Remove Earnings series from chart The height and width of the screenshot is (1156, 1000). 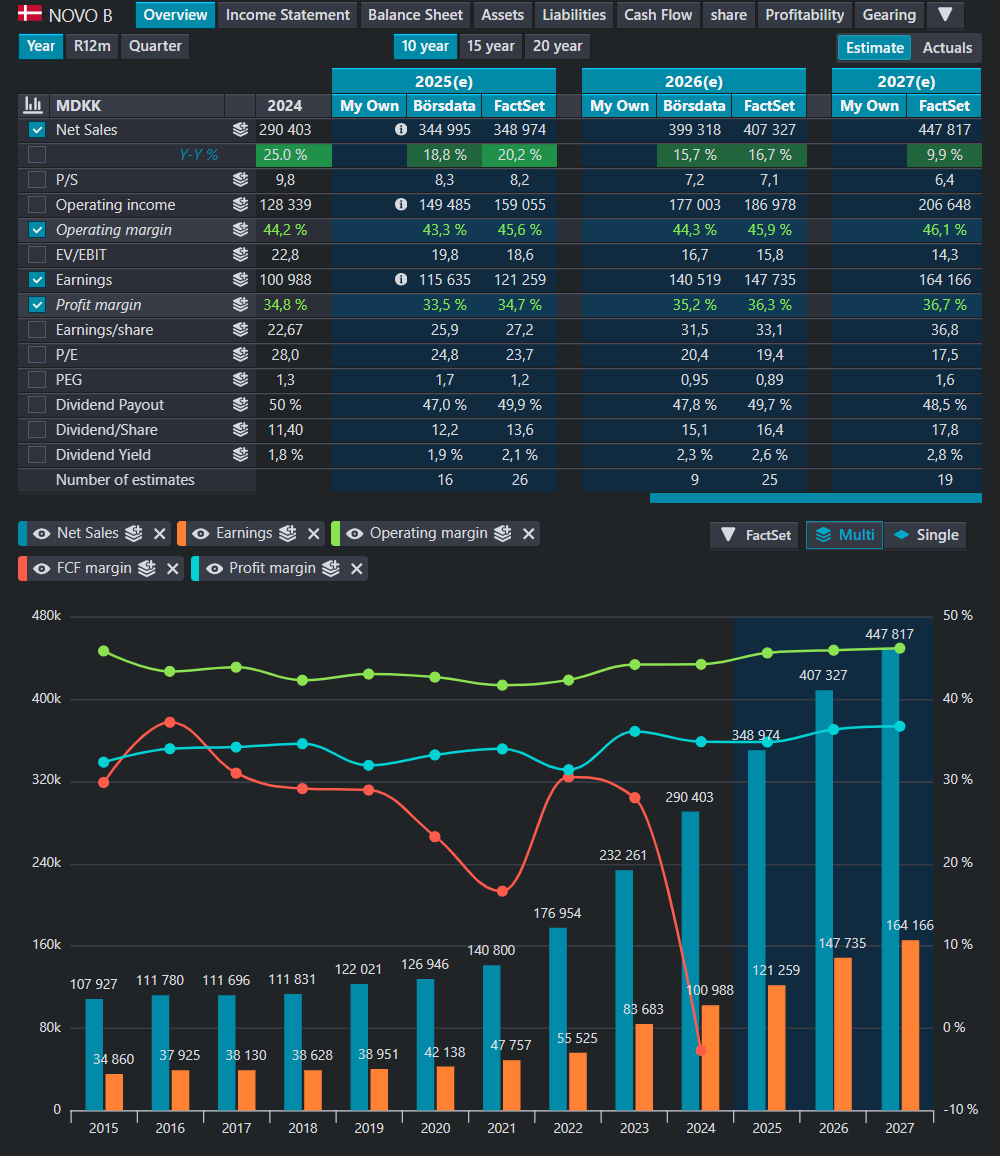pyautogui.click(x=313, y=534)
